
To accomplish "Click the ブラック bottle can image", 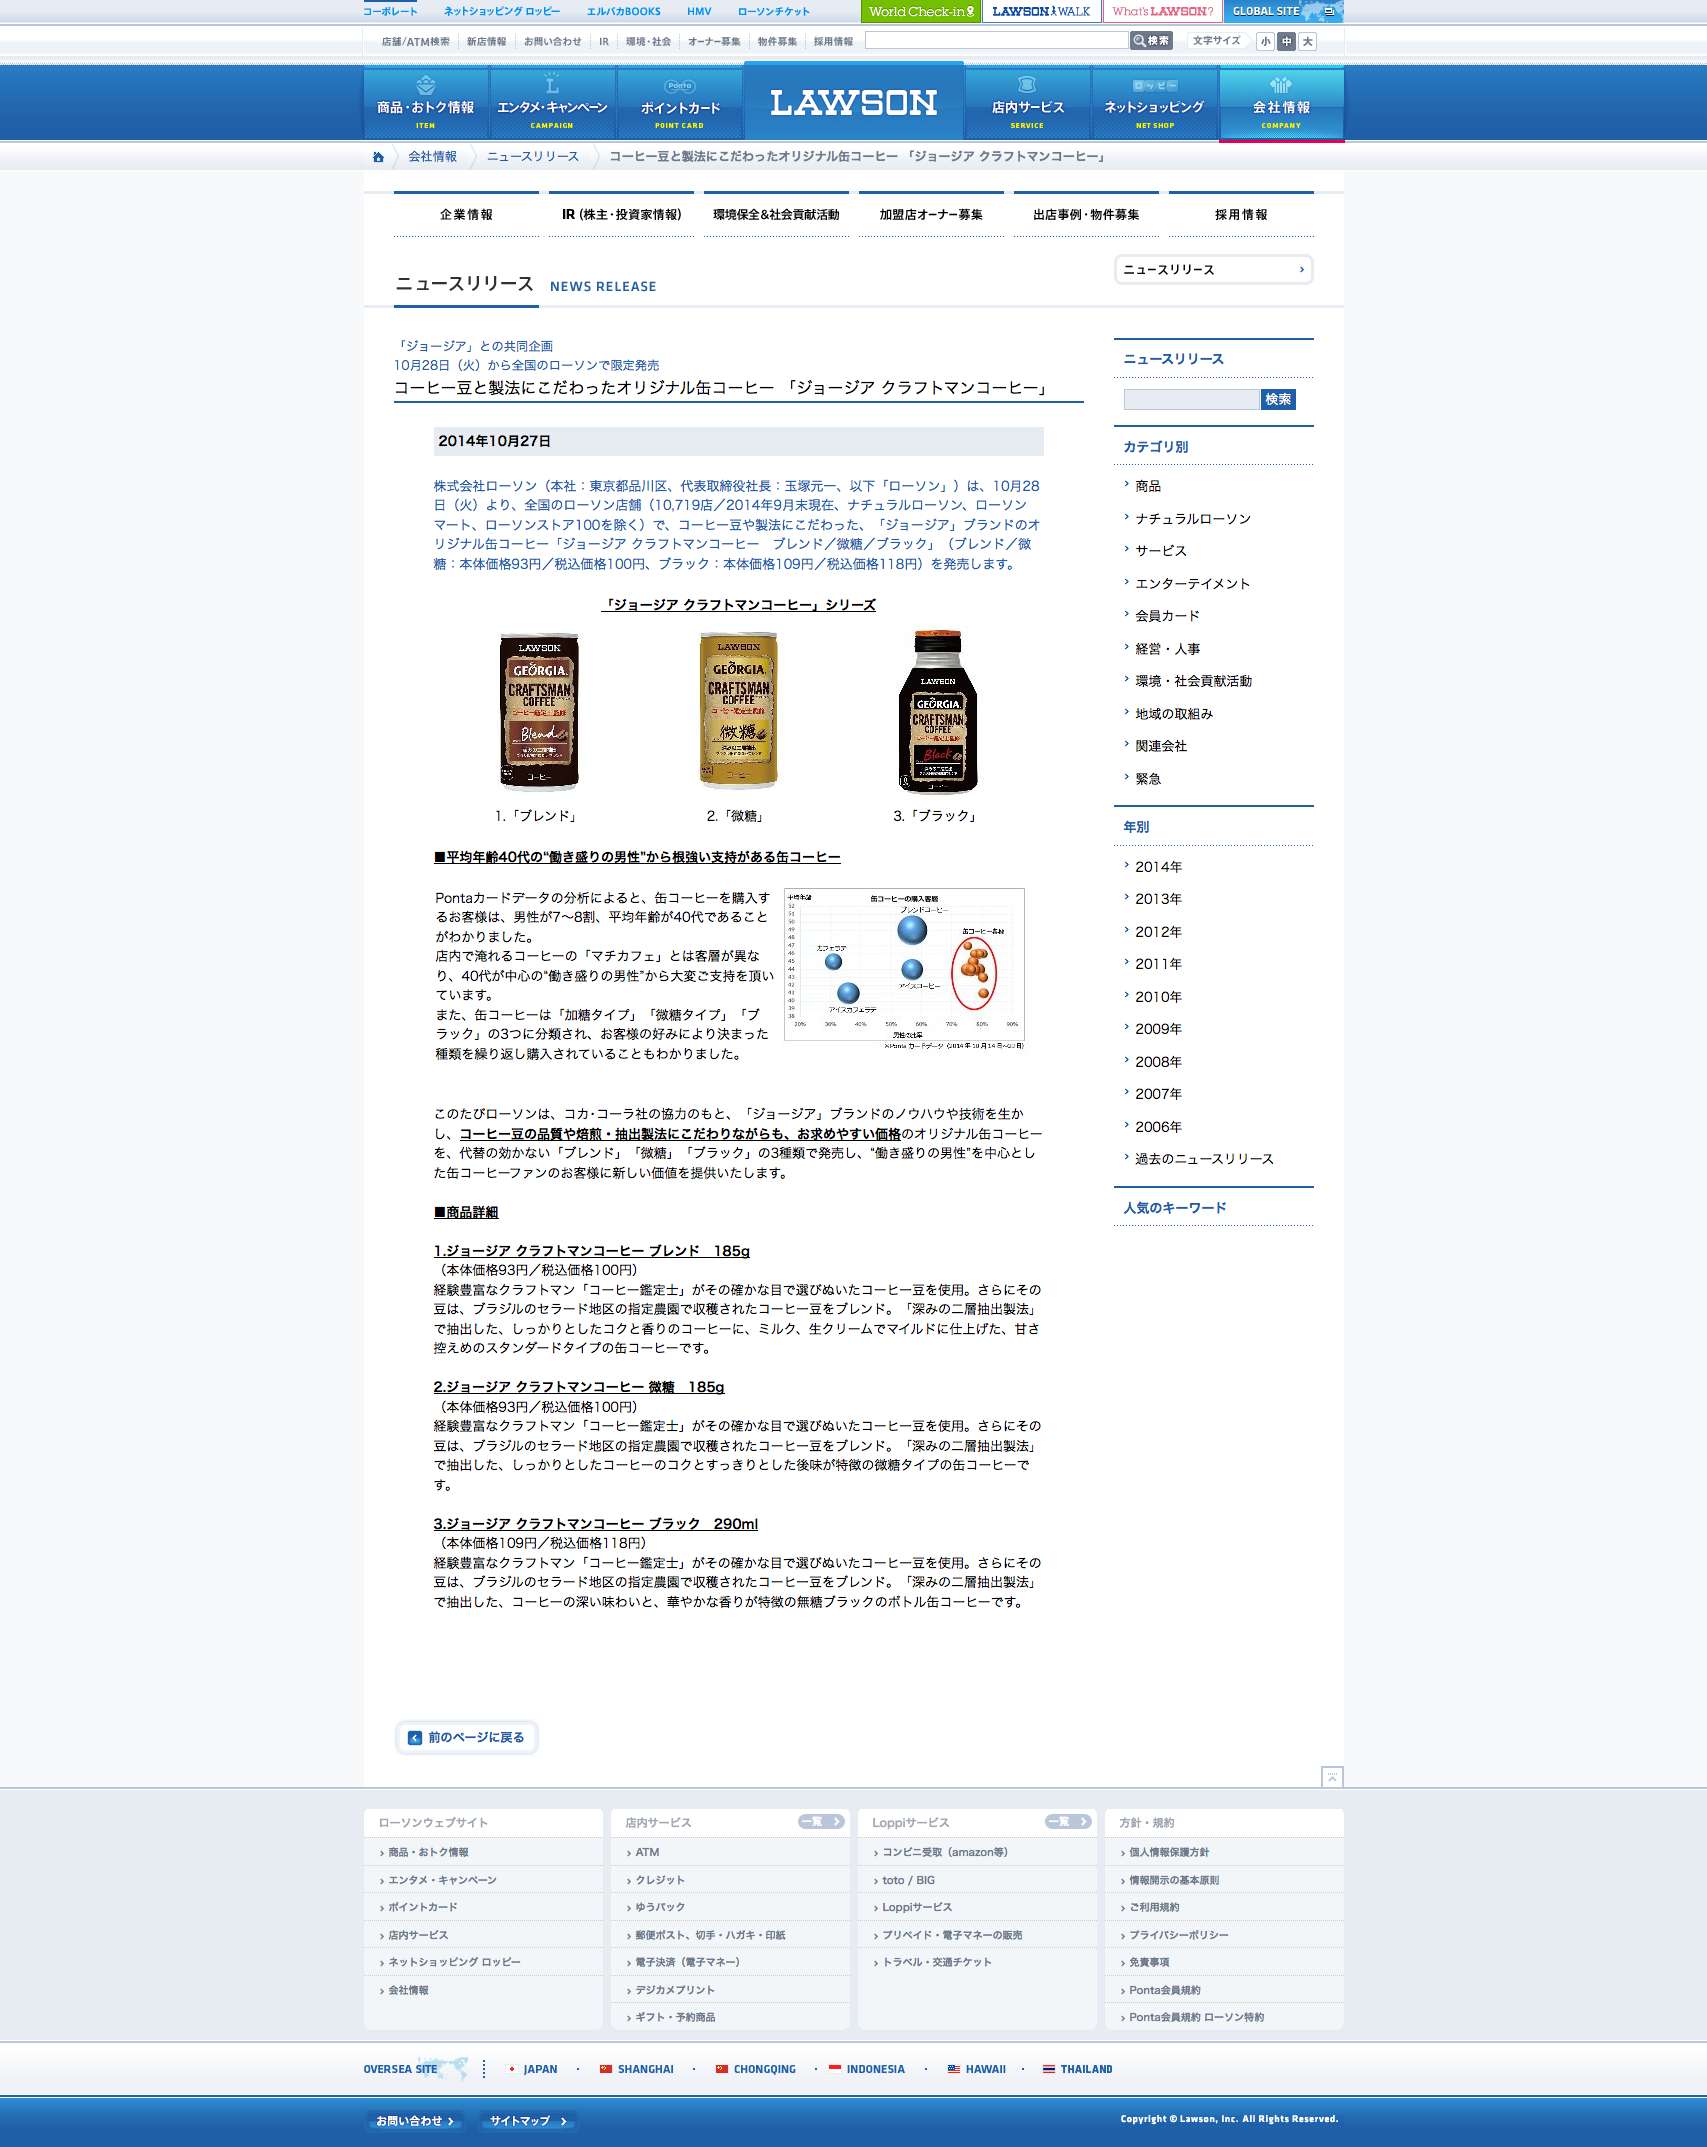I will (x=938, y=711).
